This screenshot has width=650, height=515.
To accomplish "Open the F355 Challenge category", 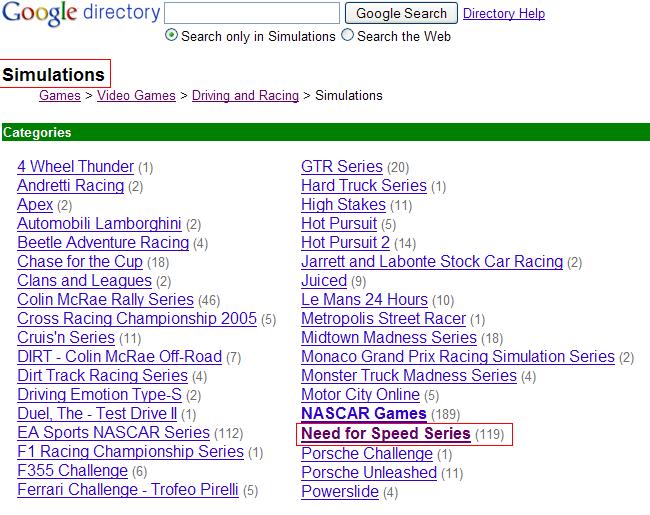I will pos(73,471).
